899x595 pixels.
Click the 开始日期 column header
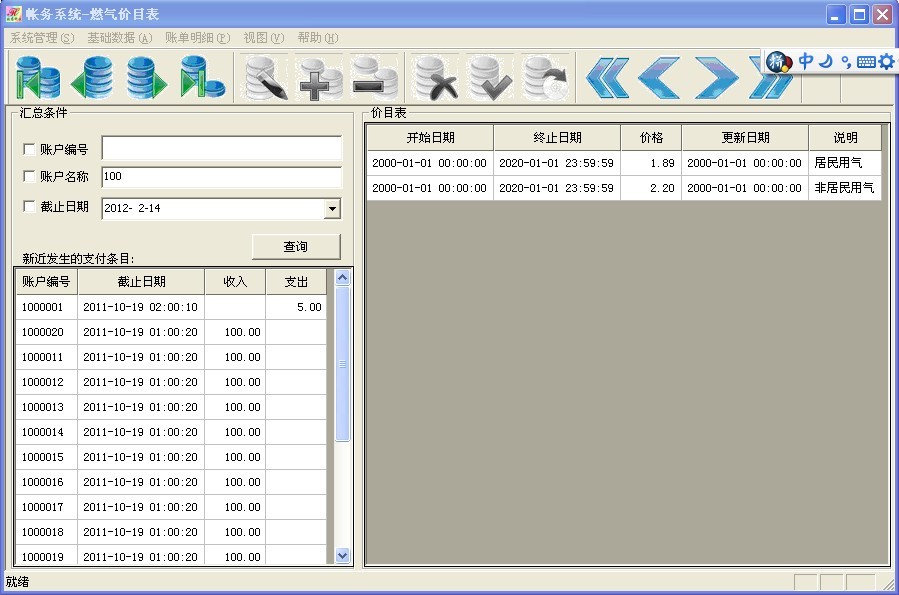(430, 138)
